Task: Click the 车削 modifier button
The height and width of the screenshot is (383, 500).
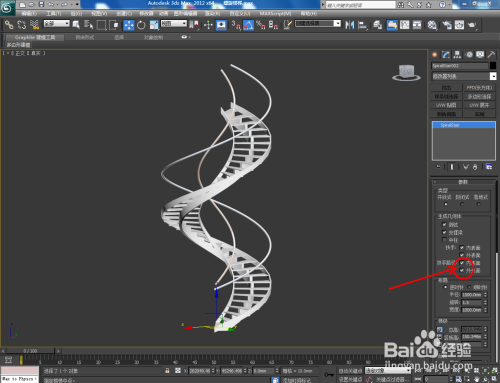Action: [479, 114]
